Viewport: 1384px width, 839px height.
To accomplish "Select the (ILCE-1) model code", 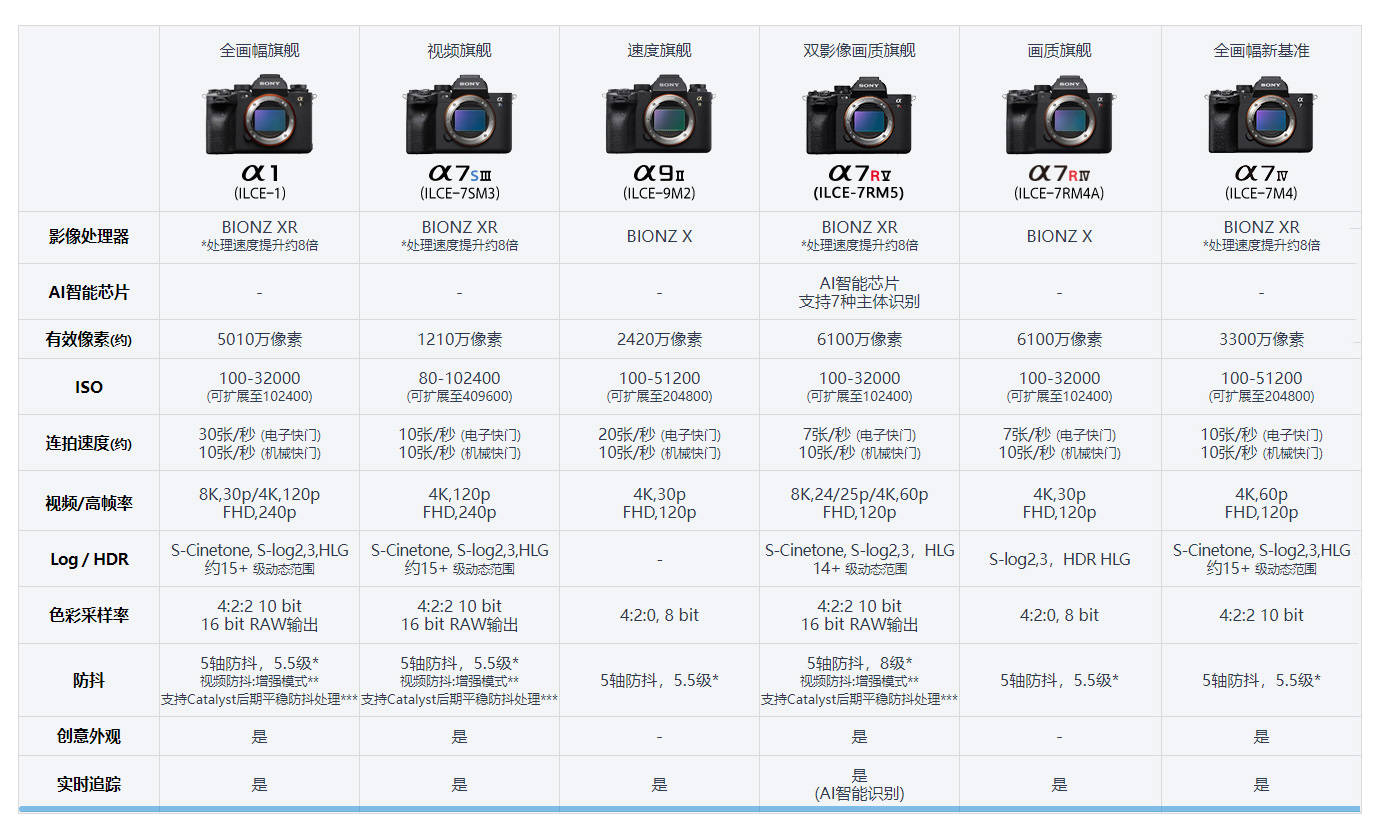I will [259, 193].
